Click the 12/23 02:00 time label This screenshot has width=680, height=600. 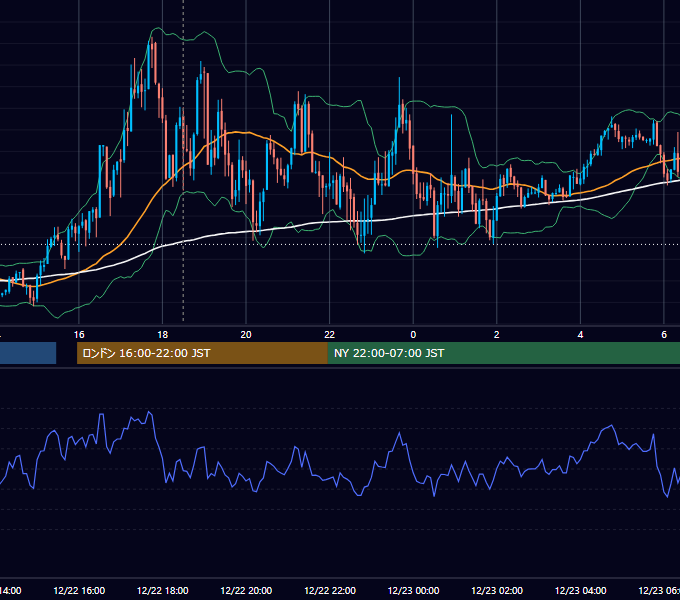click(497, 590)
